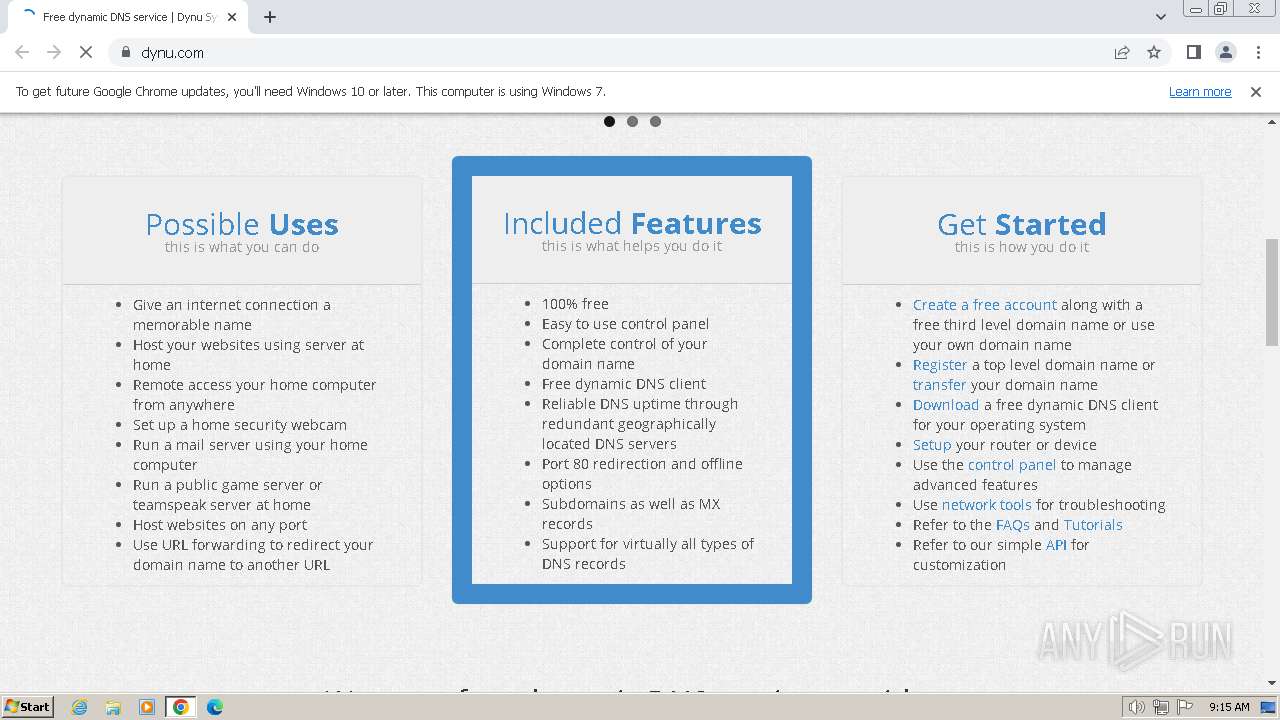
Task: Open the Windows Start menu
Action: coord(28,706)
